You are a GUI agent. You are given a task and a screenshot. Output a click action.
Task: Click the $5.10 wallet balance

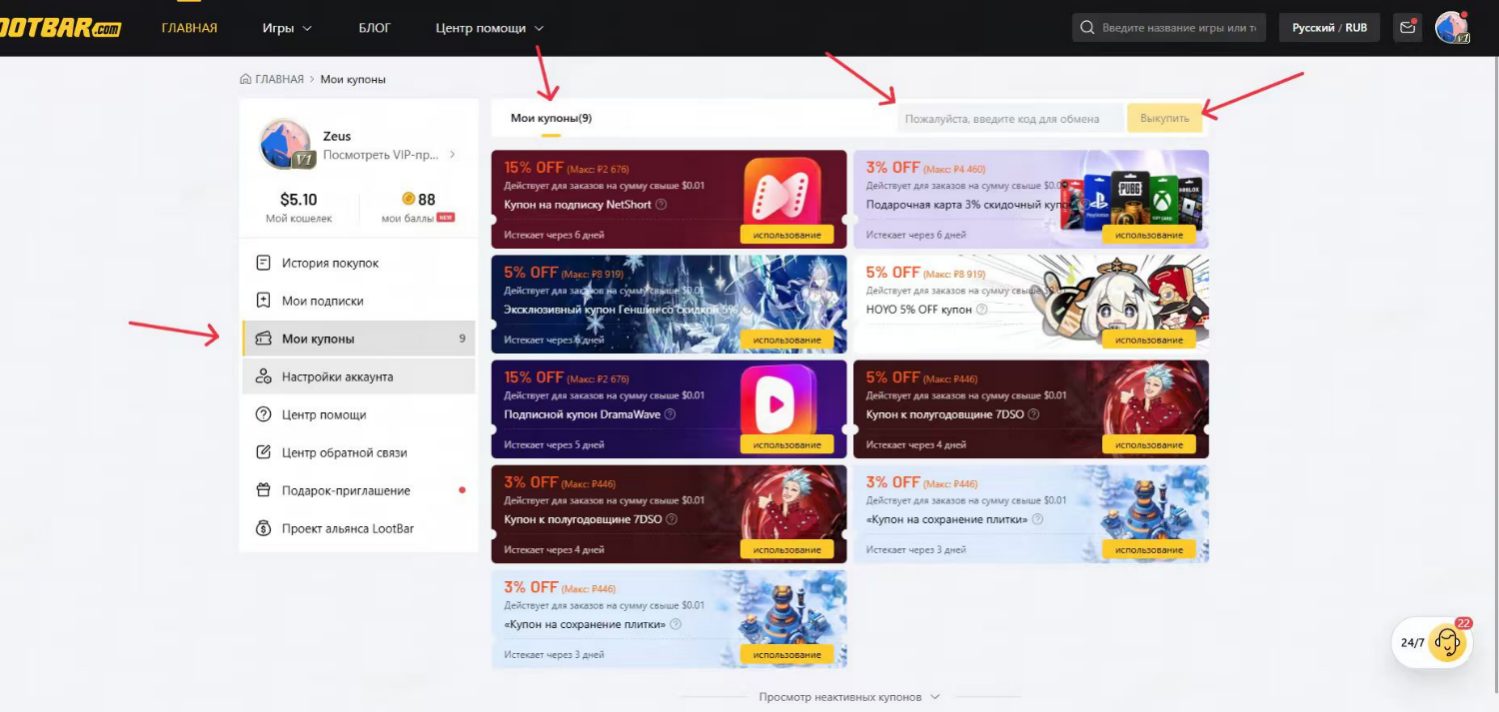pyautogui.click(x=299, y=199)
